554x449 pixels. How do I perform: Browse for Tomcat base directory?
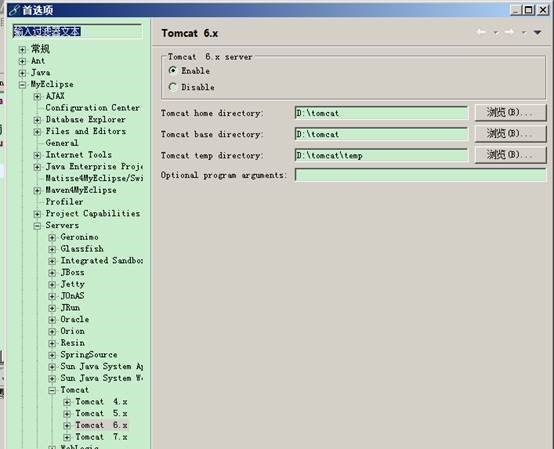[511, 134]
